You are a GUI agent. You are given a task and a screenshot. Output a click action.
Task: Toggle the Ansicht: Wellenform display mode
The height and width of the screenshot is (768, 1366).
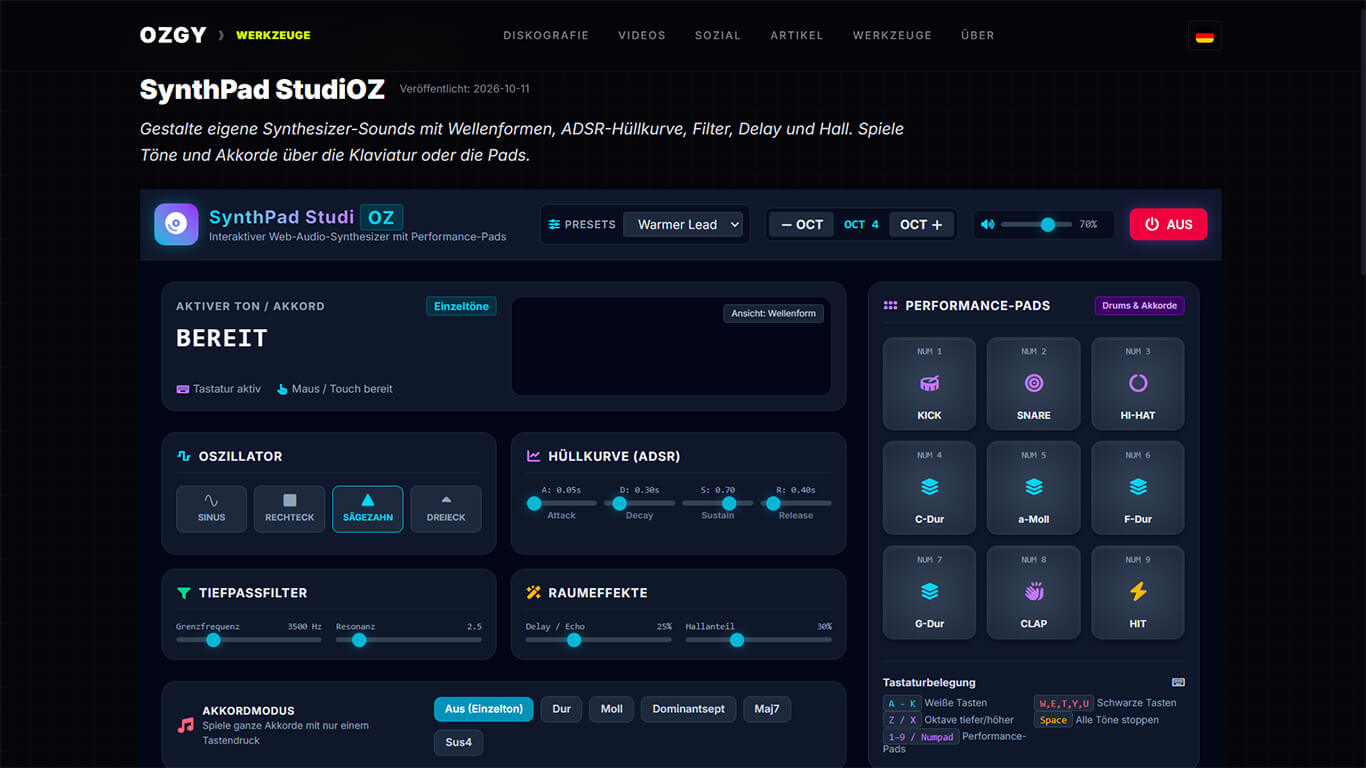(x=773, y=313)
